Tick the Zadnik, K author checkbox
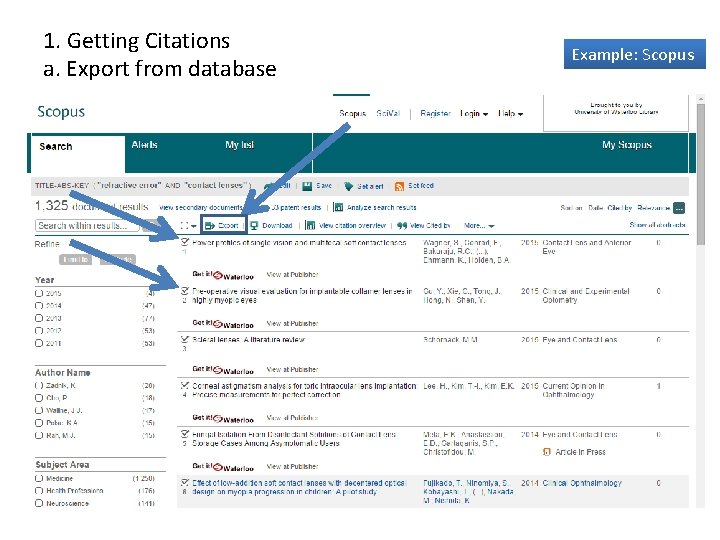Image resolution: width=720 pixels, height=540 pixels. click(39, 386)
